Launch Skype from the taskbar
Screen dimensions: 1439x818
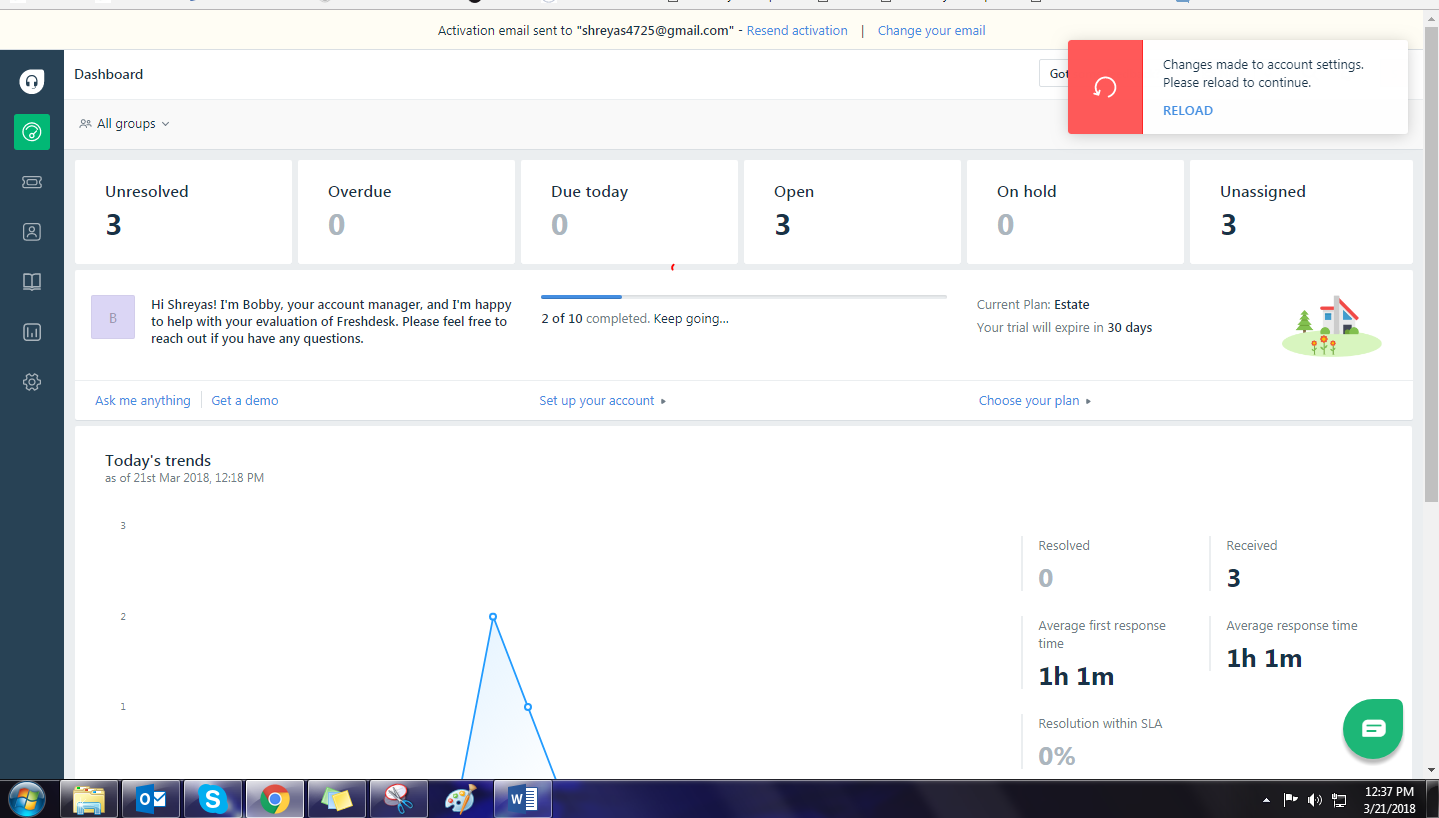pyautogui.click(x=212, y=798)
